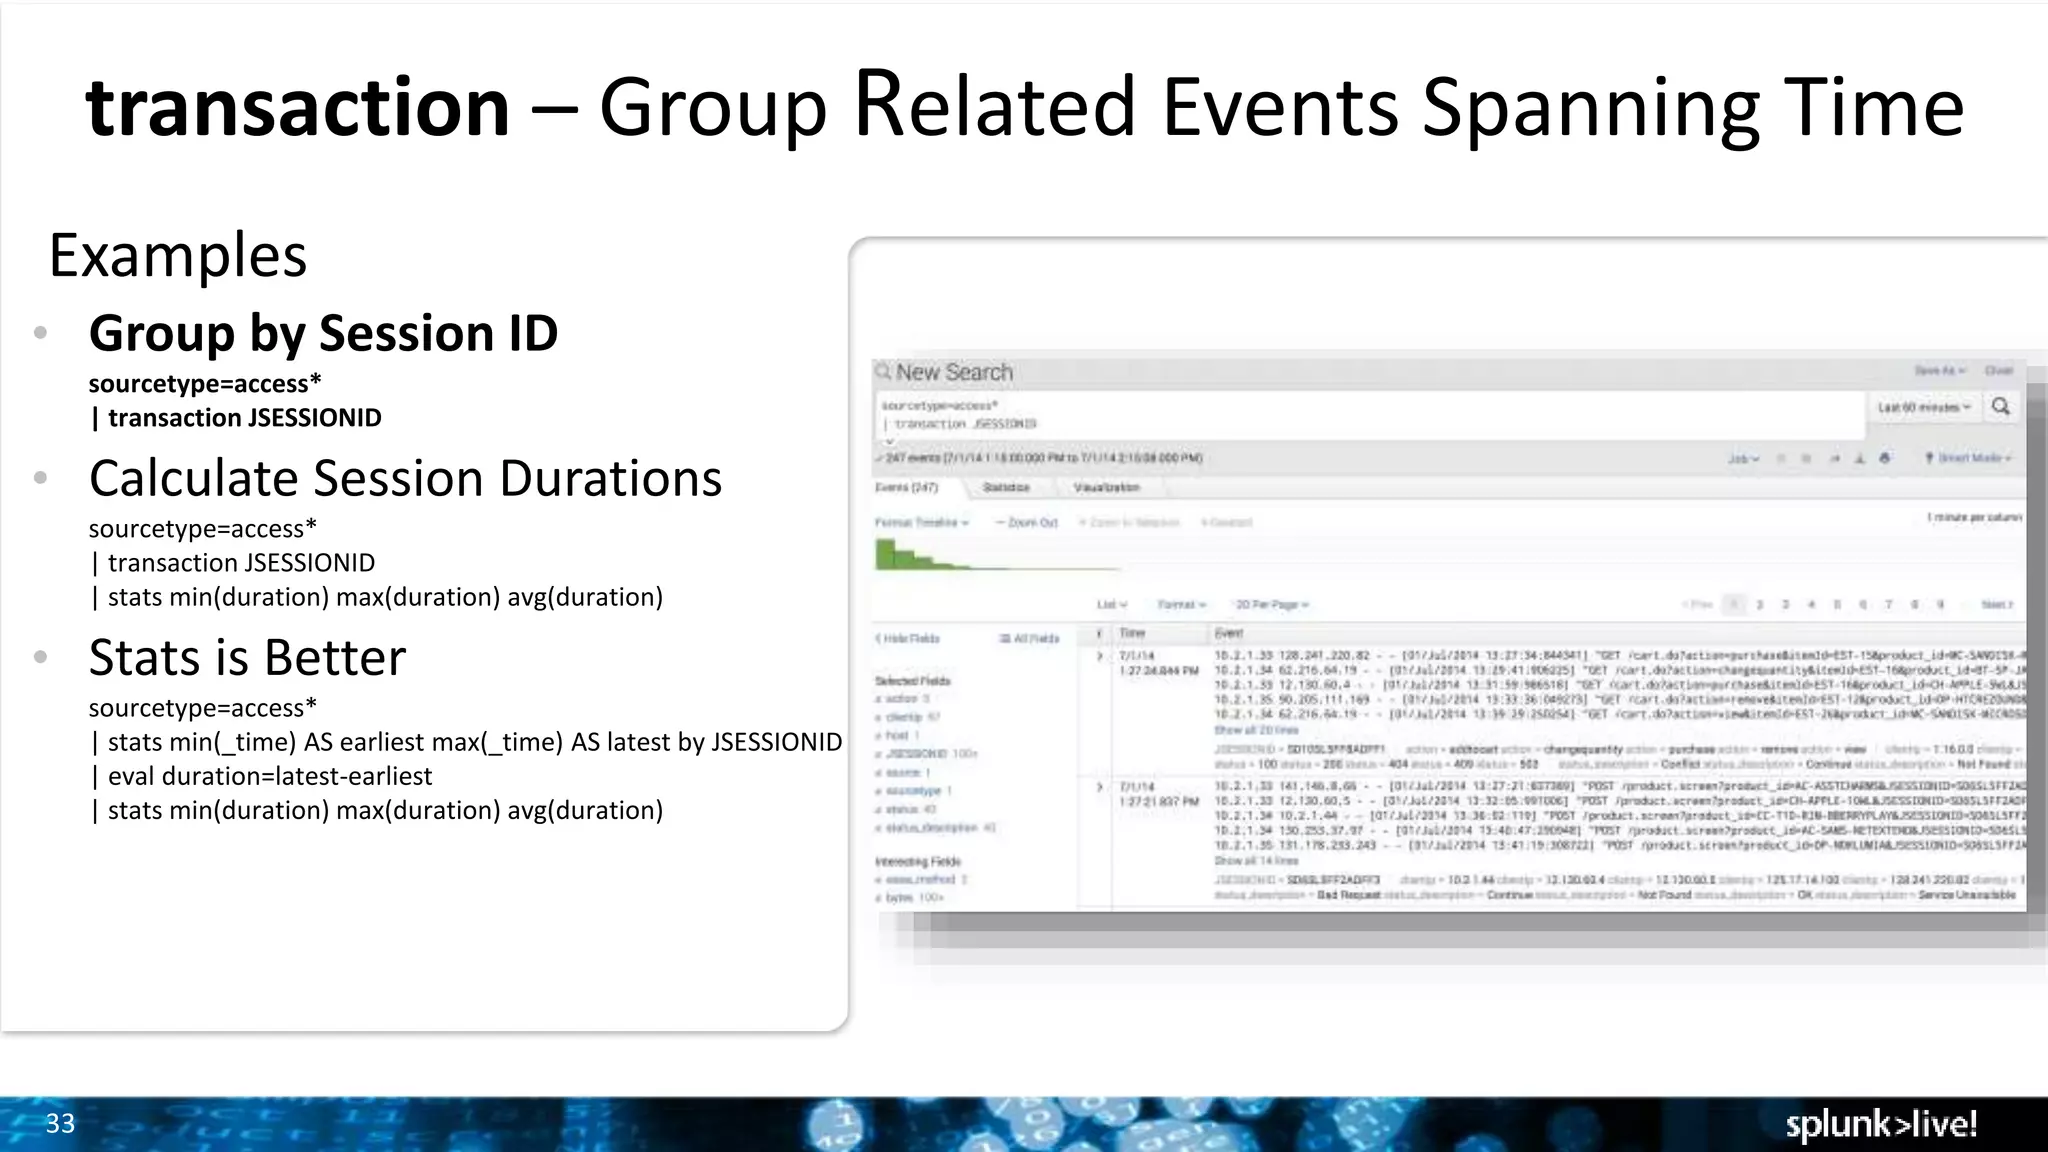Go to results page 2
This screenshot has height=1152, width=2048.
(1759, 604)
